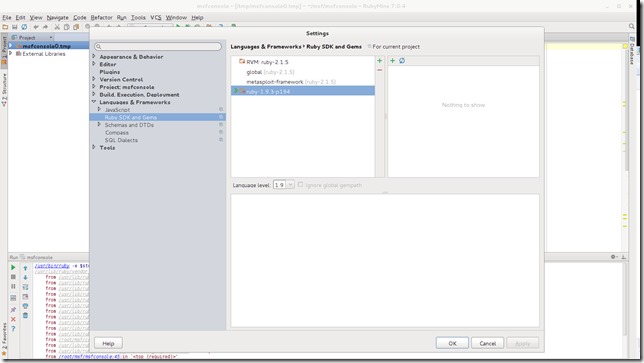
Task: Select Compass settings entry
Action: 117,132
